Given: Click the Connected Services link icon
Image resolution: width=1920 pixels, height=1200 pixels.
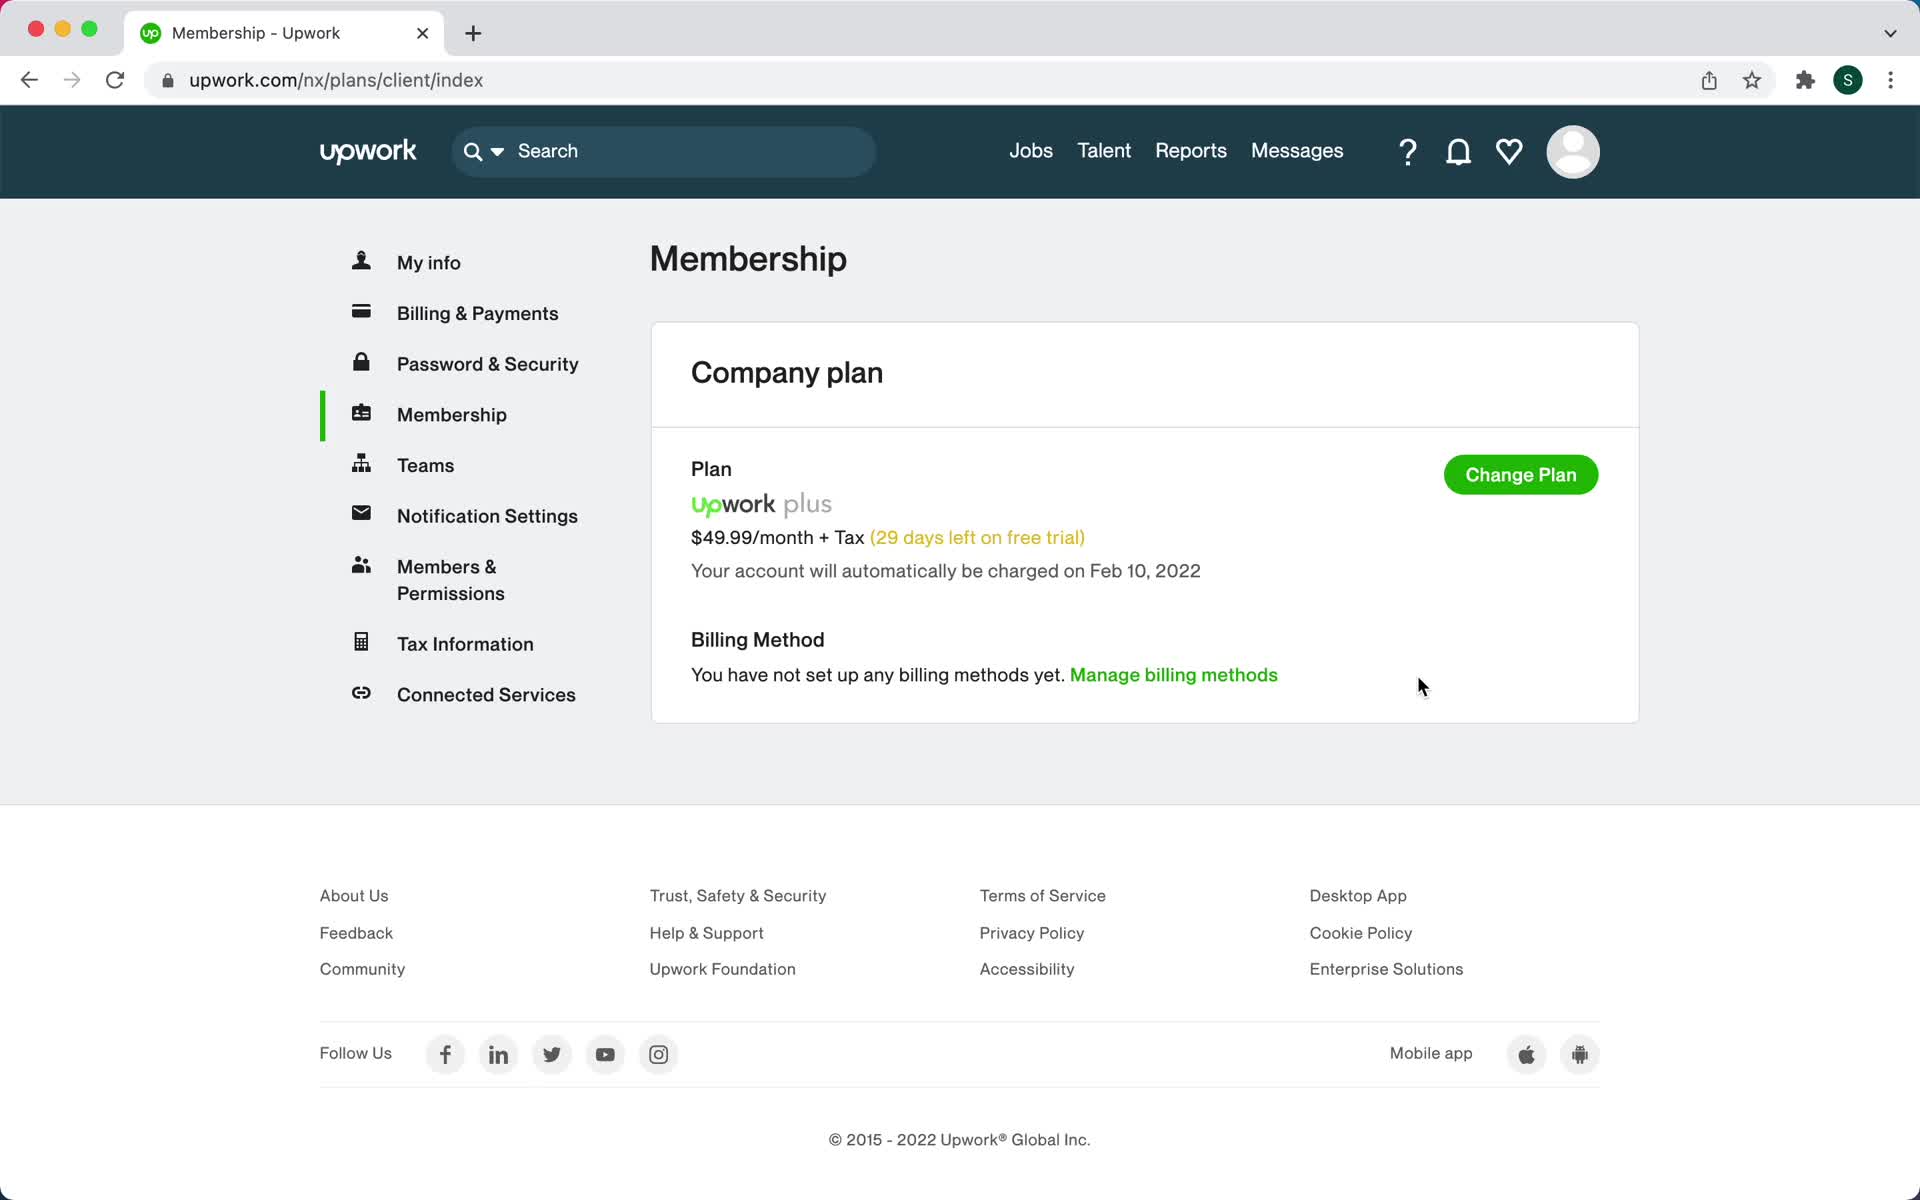Looking at the screenshot, I should (x=361, y=693).
